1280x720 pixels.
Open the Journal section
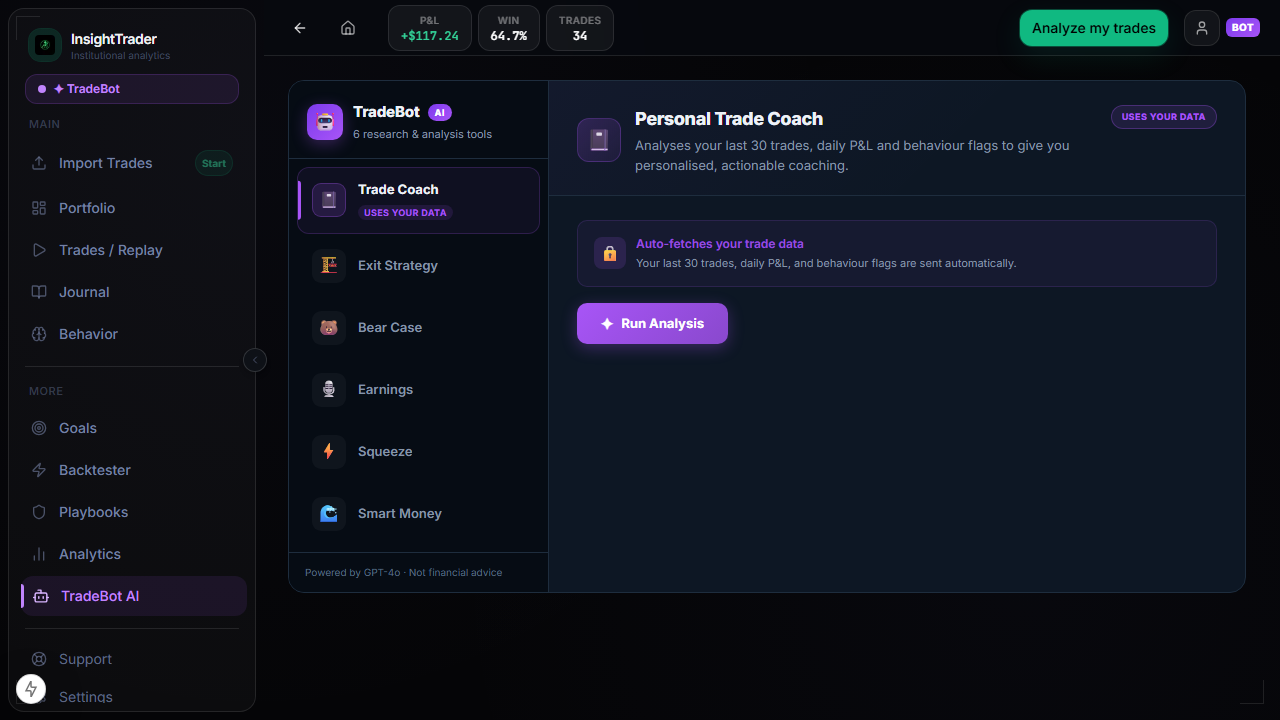pyautogui.click(x=84, y=292)
